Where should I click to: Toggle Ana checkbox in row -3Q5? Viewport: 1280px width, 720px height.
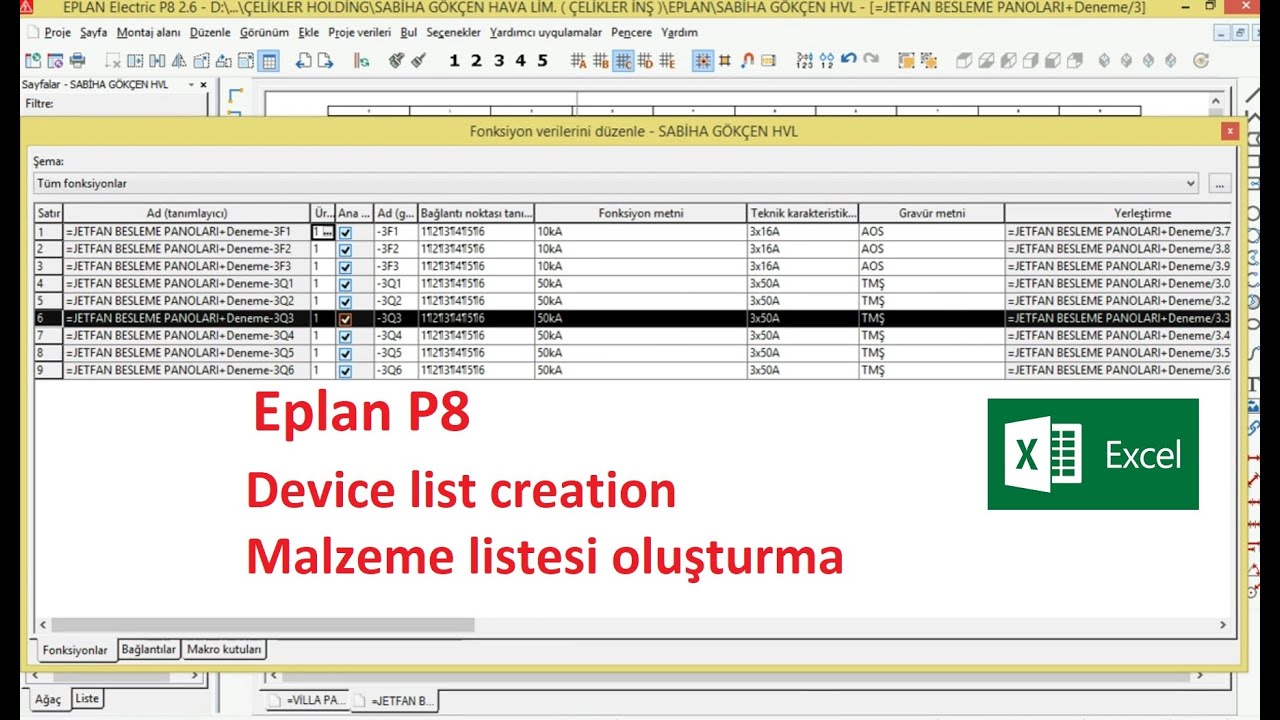pyautogui.click(x=345, y=353)
